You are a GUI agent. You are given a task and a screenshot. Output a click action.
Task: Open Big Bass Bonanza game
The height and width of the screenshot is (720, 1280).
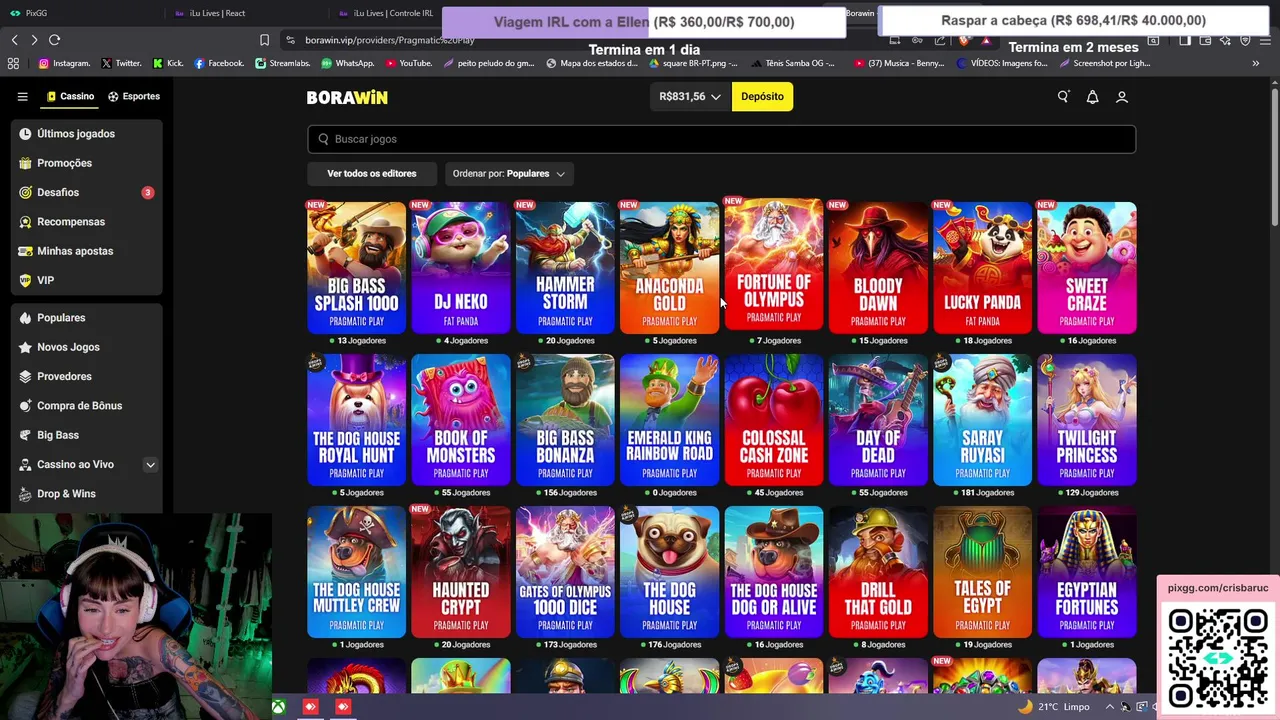(565, 420)
